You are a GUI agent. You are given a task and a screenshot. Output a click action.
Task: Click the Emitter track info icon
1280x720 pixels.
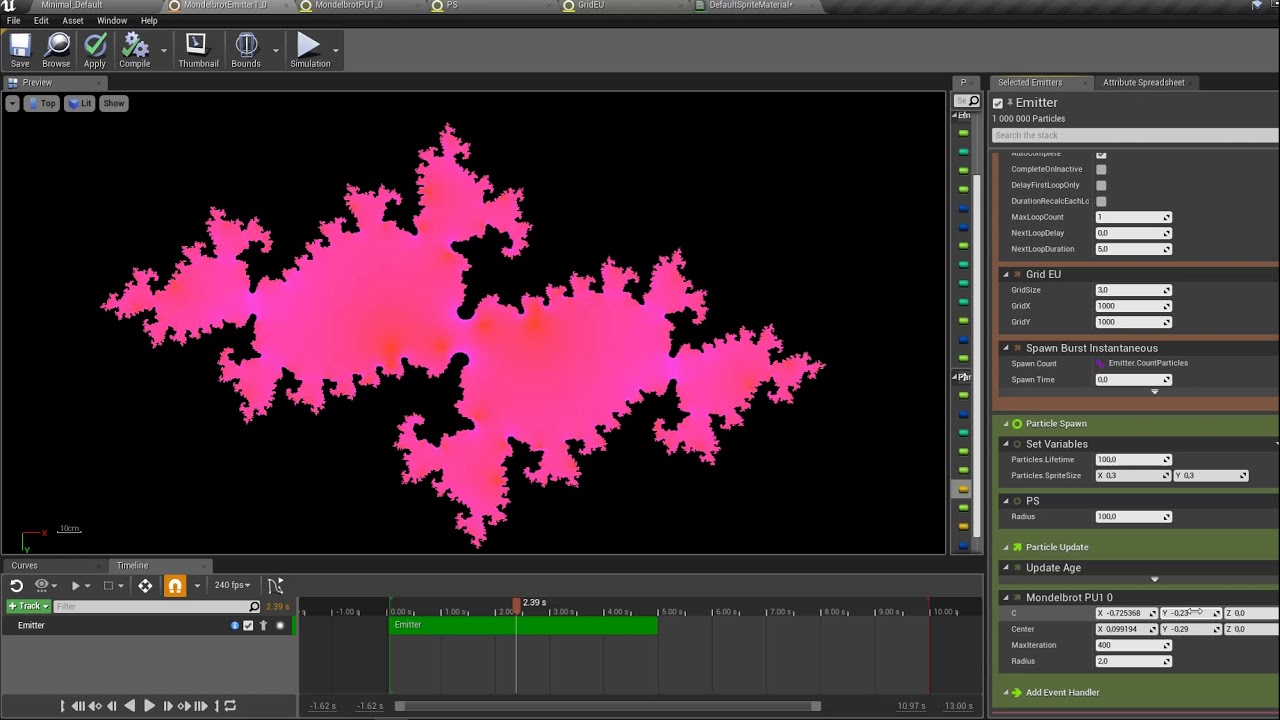(235, 626)
